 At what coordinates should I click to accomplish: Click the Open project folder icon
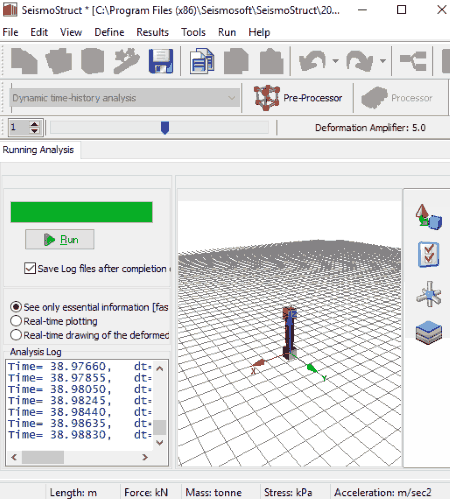[x=59, y=61]
